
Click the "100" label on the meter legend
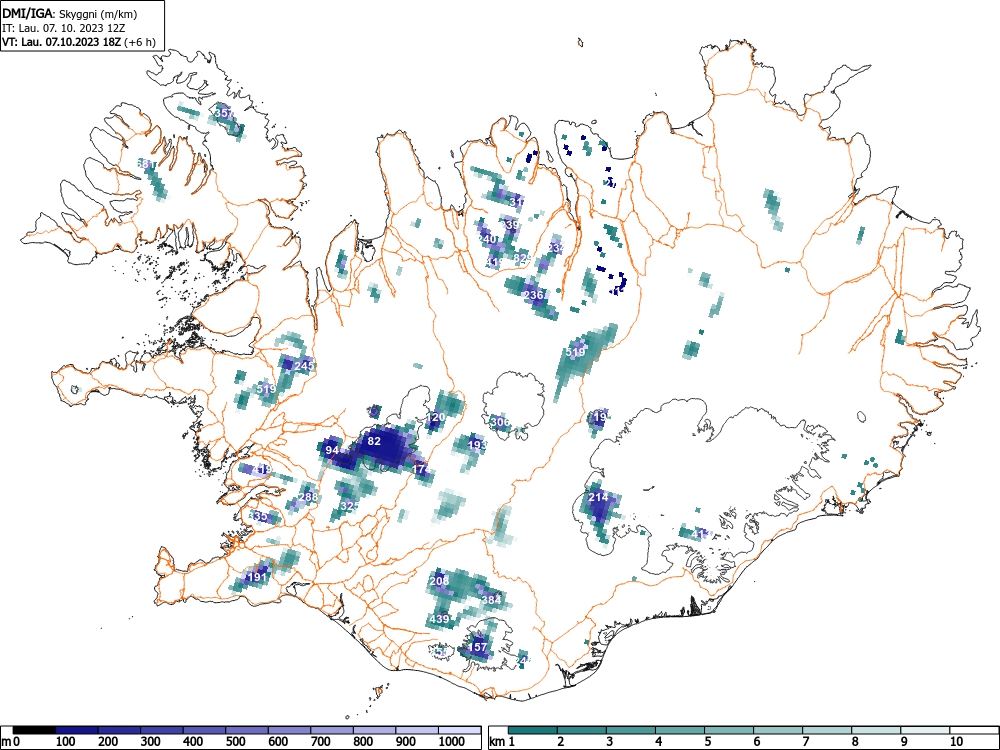pyautogui.click(x=66, y=742)
